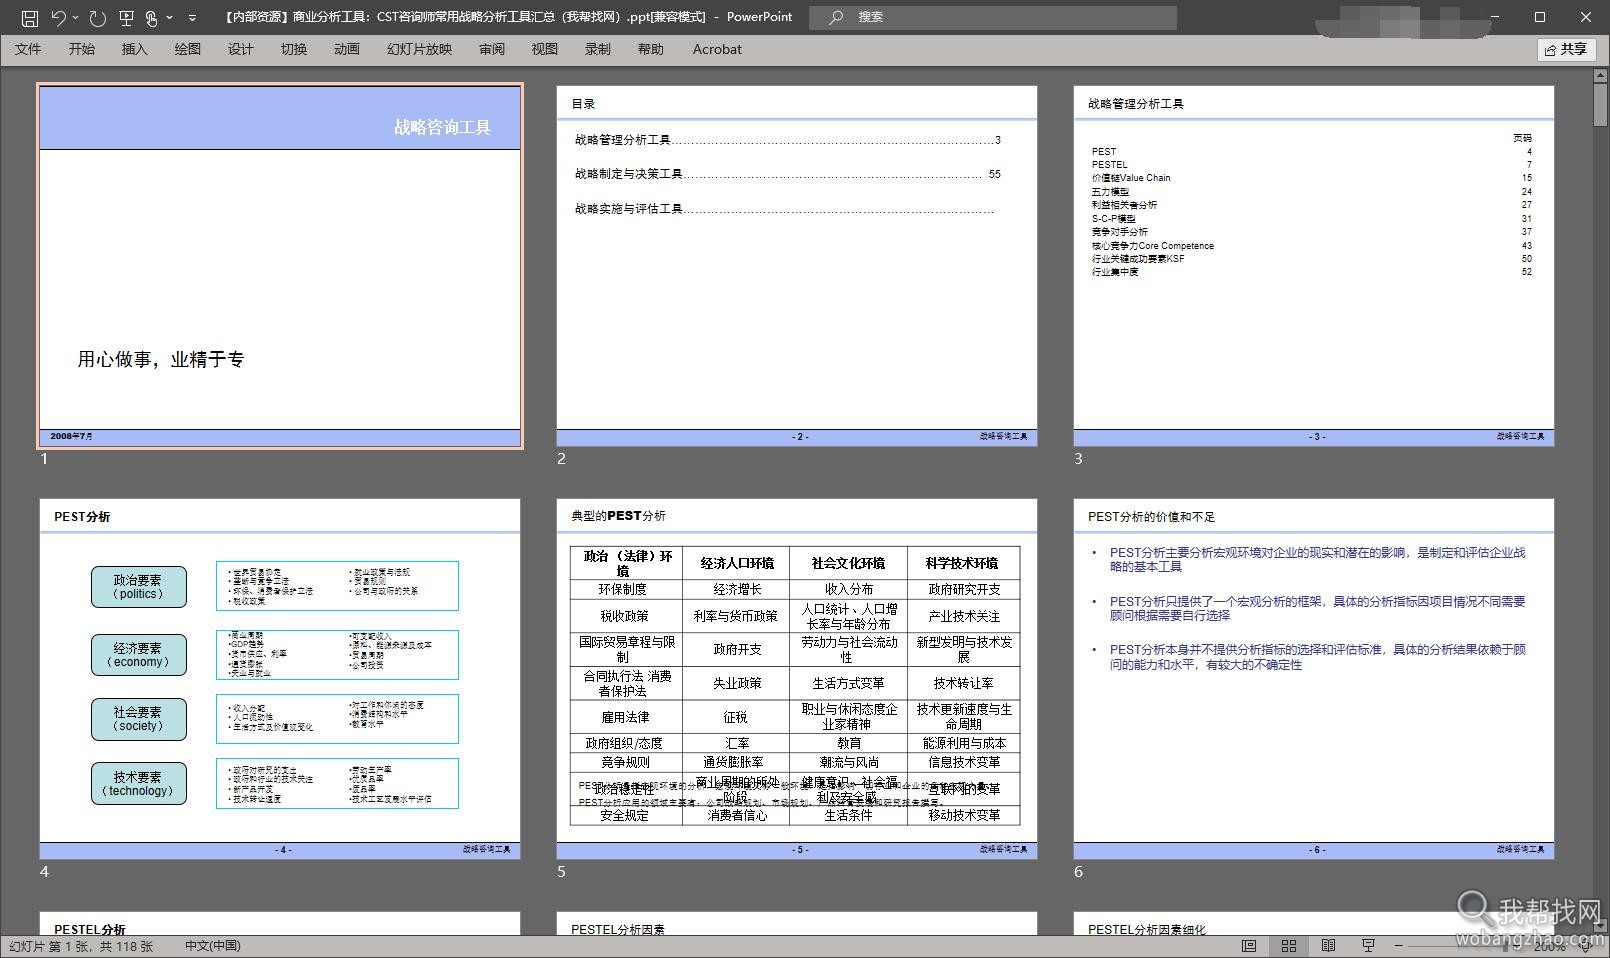Open the 帮助 ribbon tab
Viewport: 1610px width, 958px height.
point(650,49)
